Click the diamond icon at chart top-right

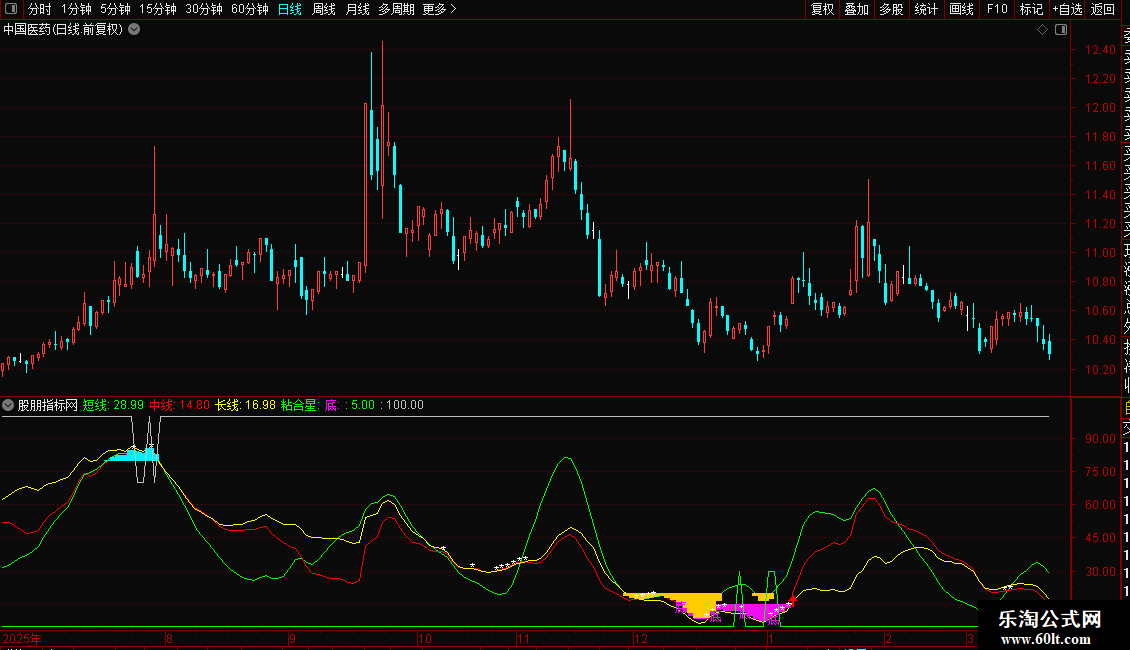(1042, 29)
